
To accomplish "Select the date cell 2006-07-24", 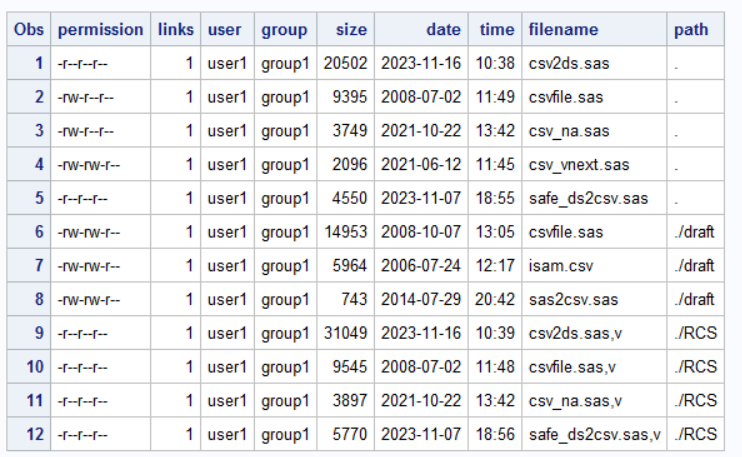I will pos(421,266).
